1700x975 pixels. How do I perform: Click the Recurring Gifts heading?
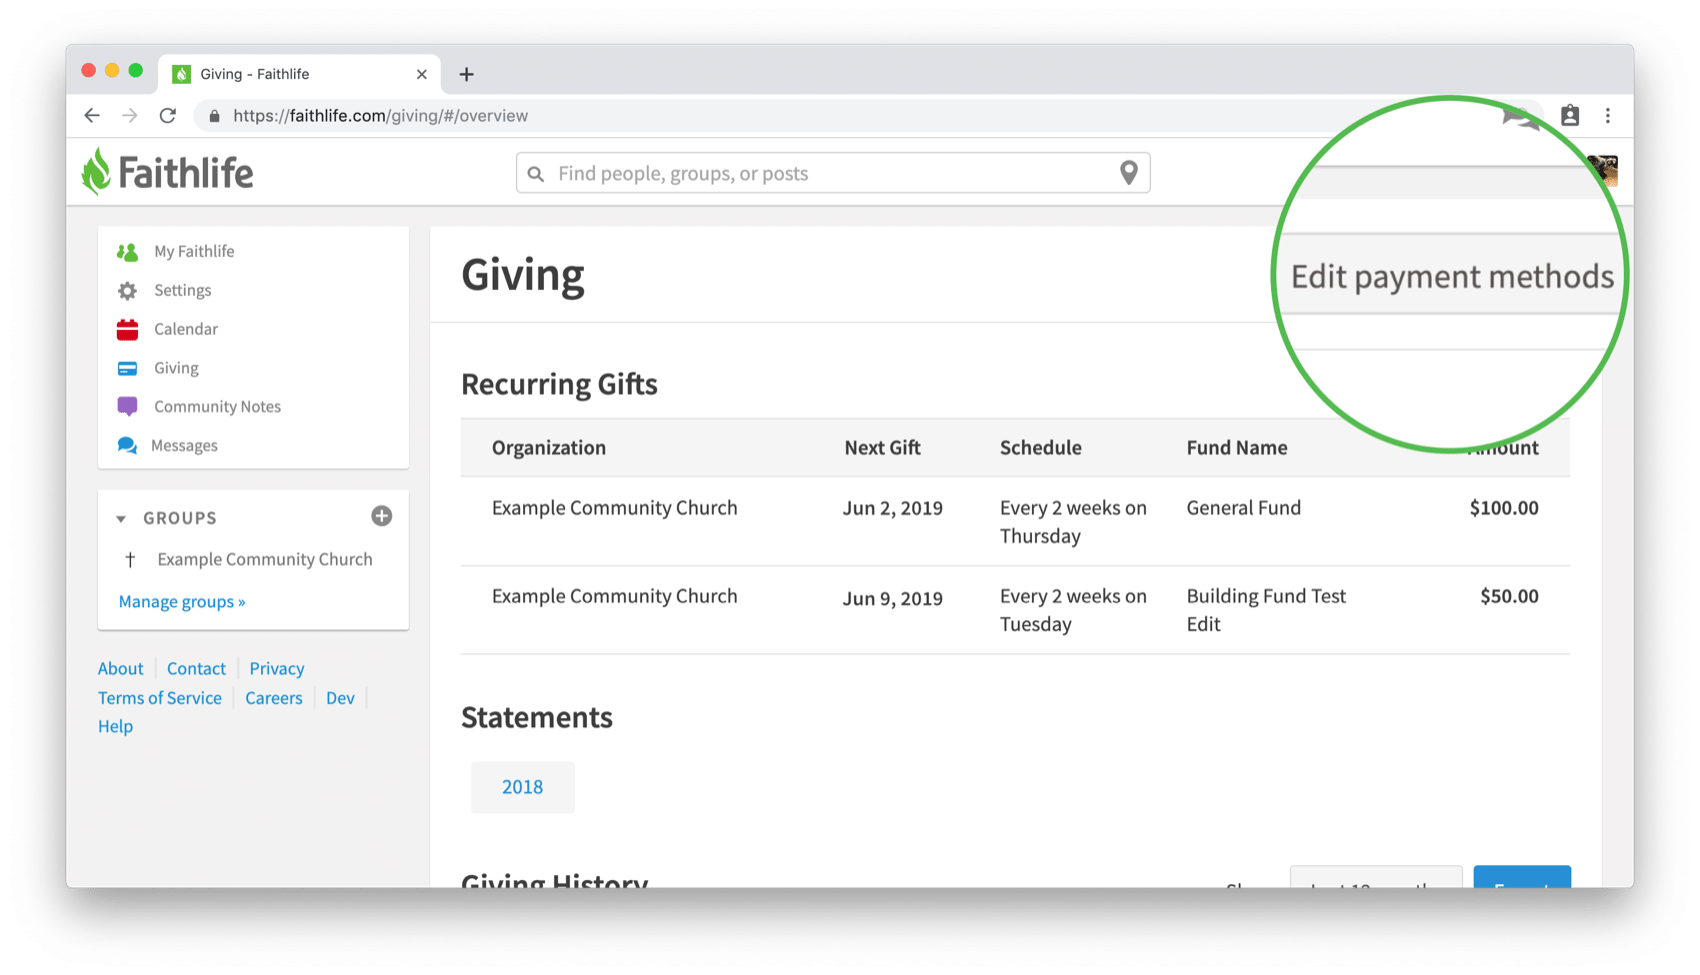559,385
